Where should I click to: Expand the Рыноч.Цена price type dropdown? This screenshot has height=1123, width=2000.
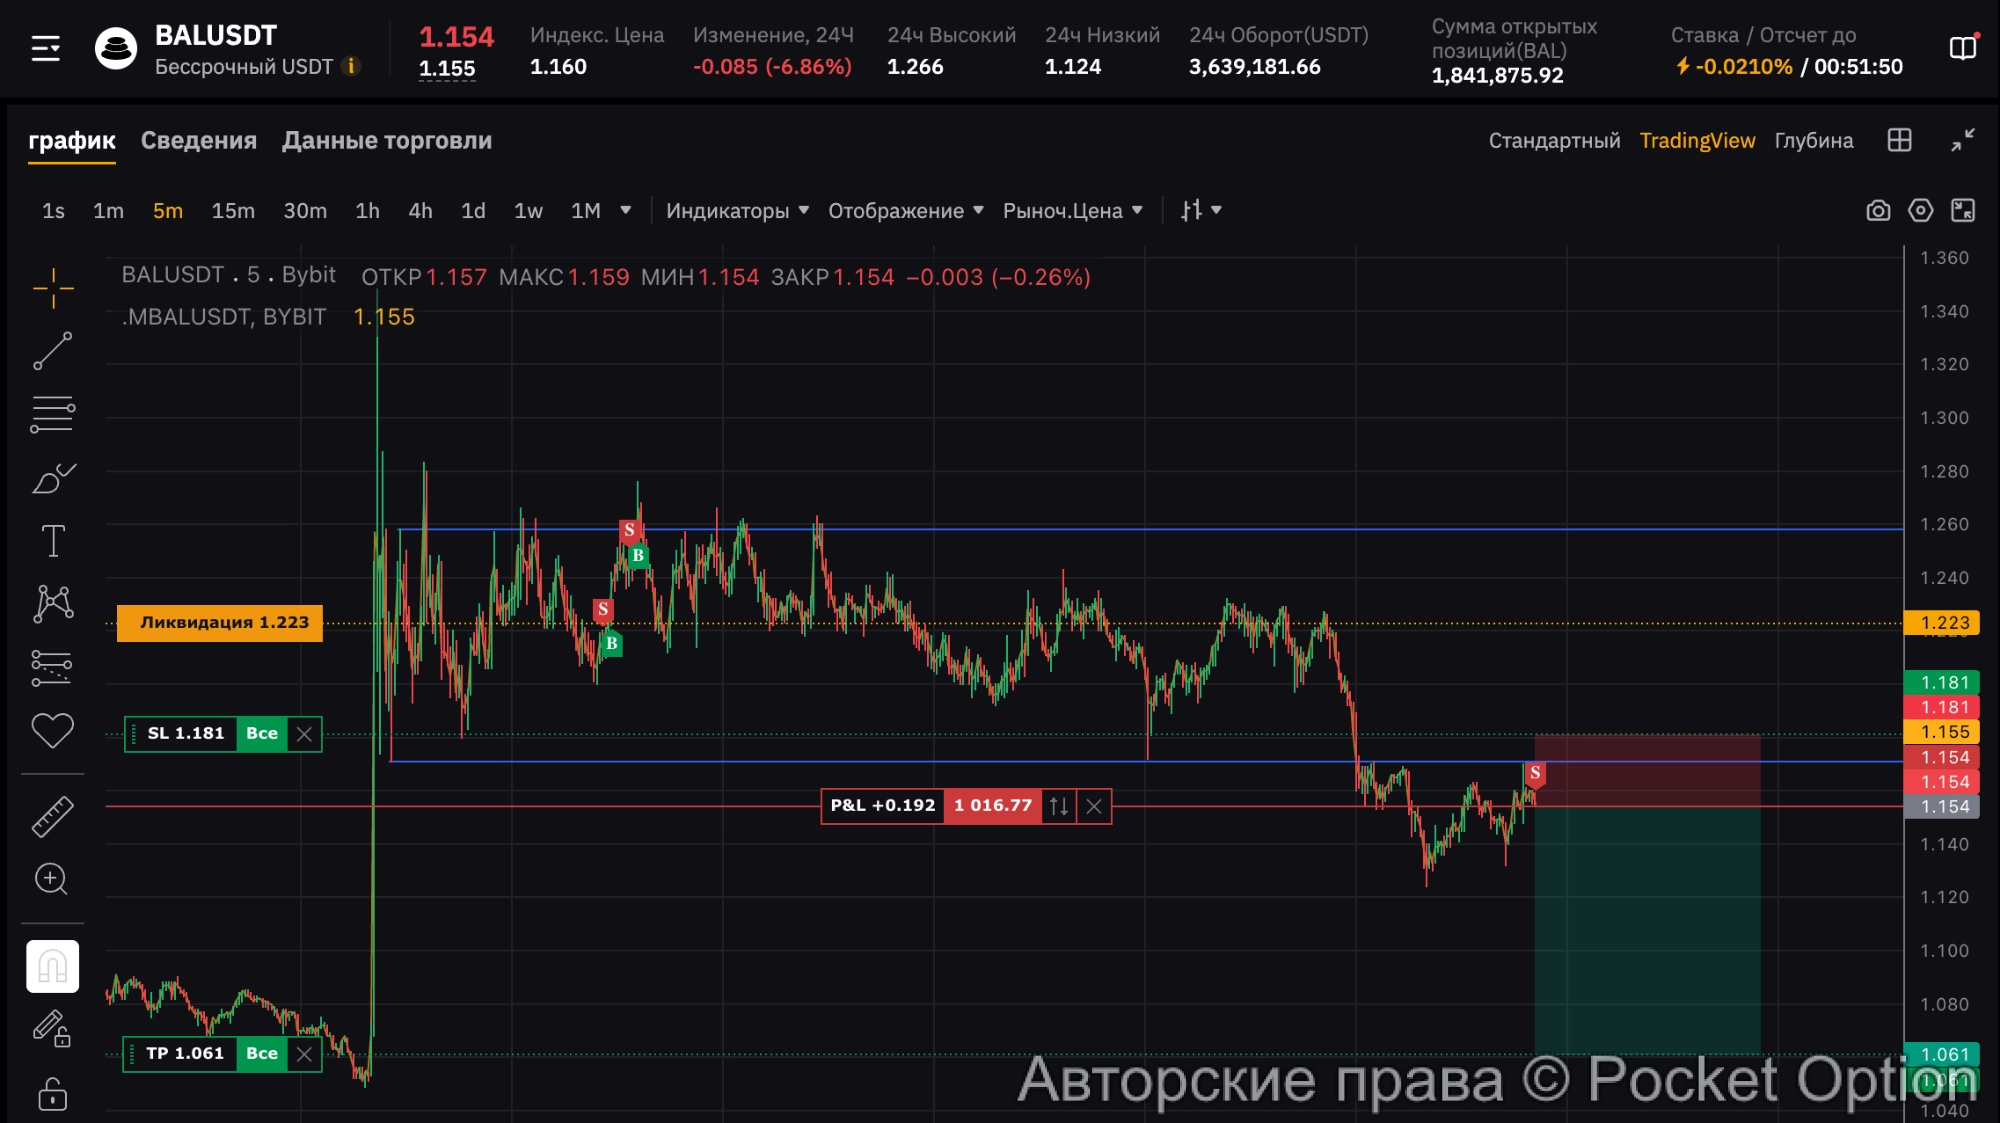coord(1072,210)
